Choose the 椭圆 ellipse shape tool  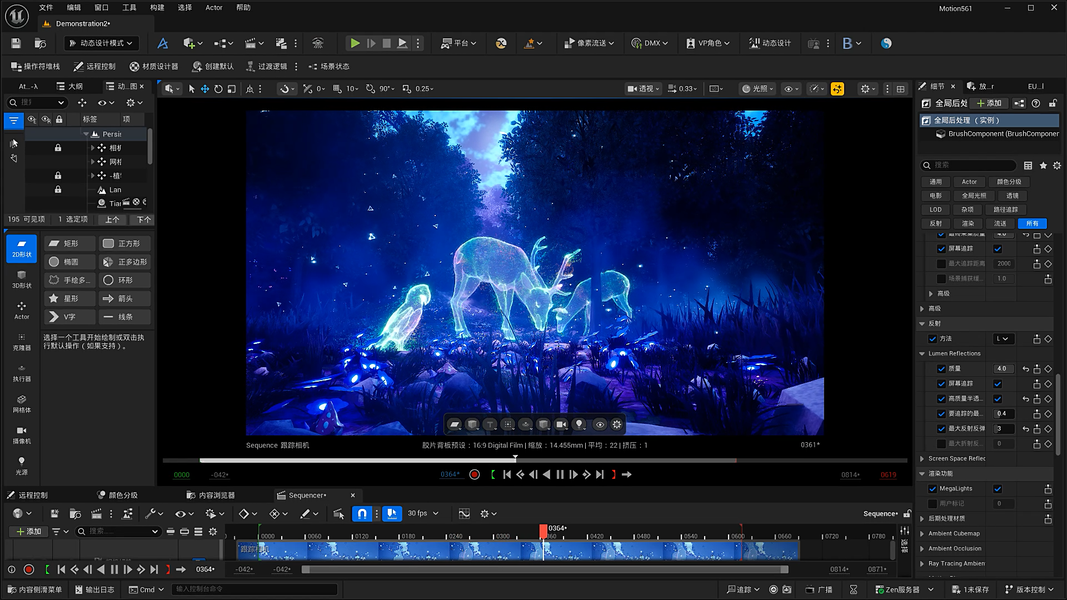[70, 261]
